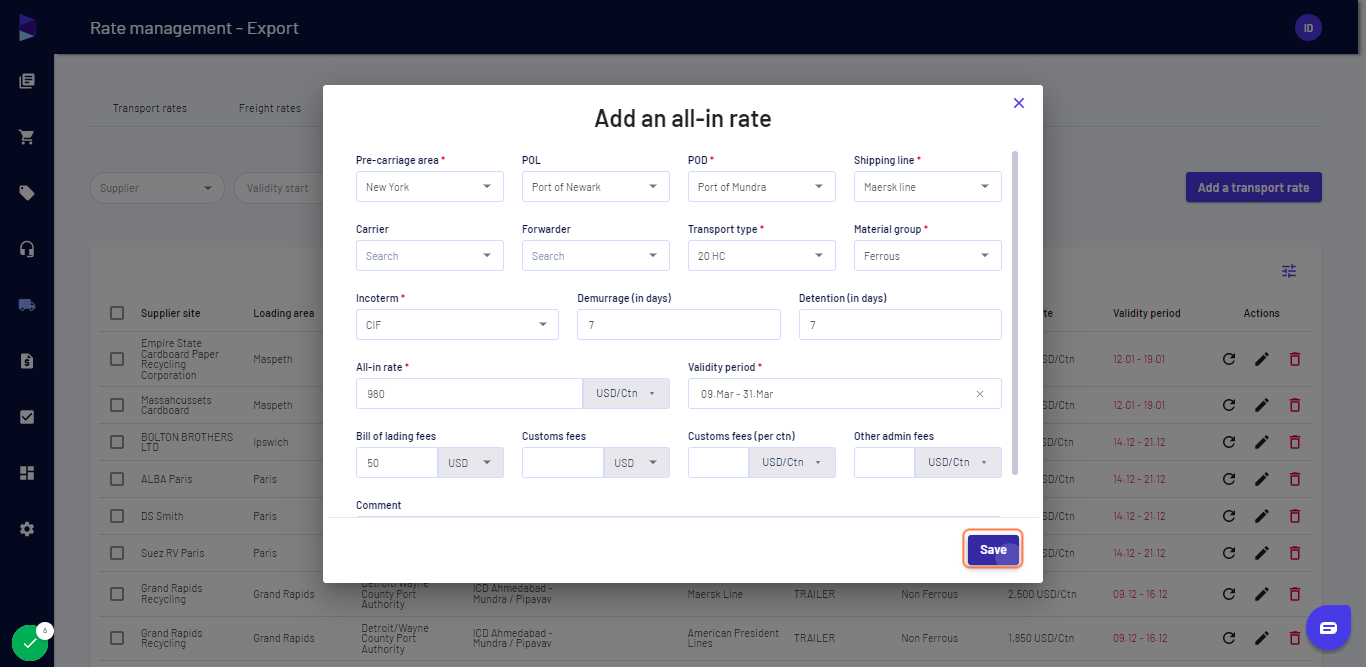The width and height of the screenshot is (1366, 667).
Task: Refresh the Suez RV Paris row
Action: point(1229,553)
